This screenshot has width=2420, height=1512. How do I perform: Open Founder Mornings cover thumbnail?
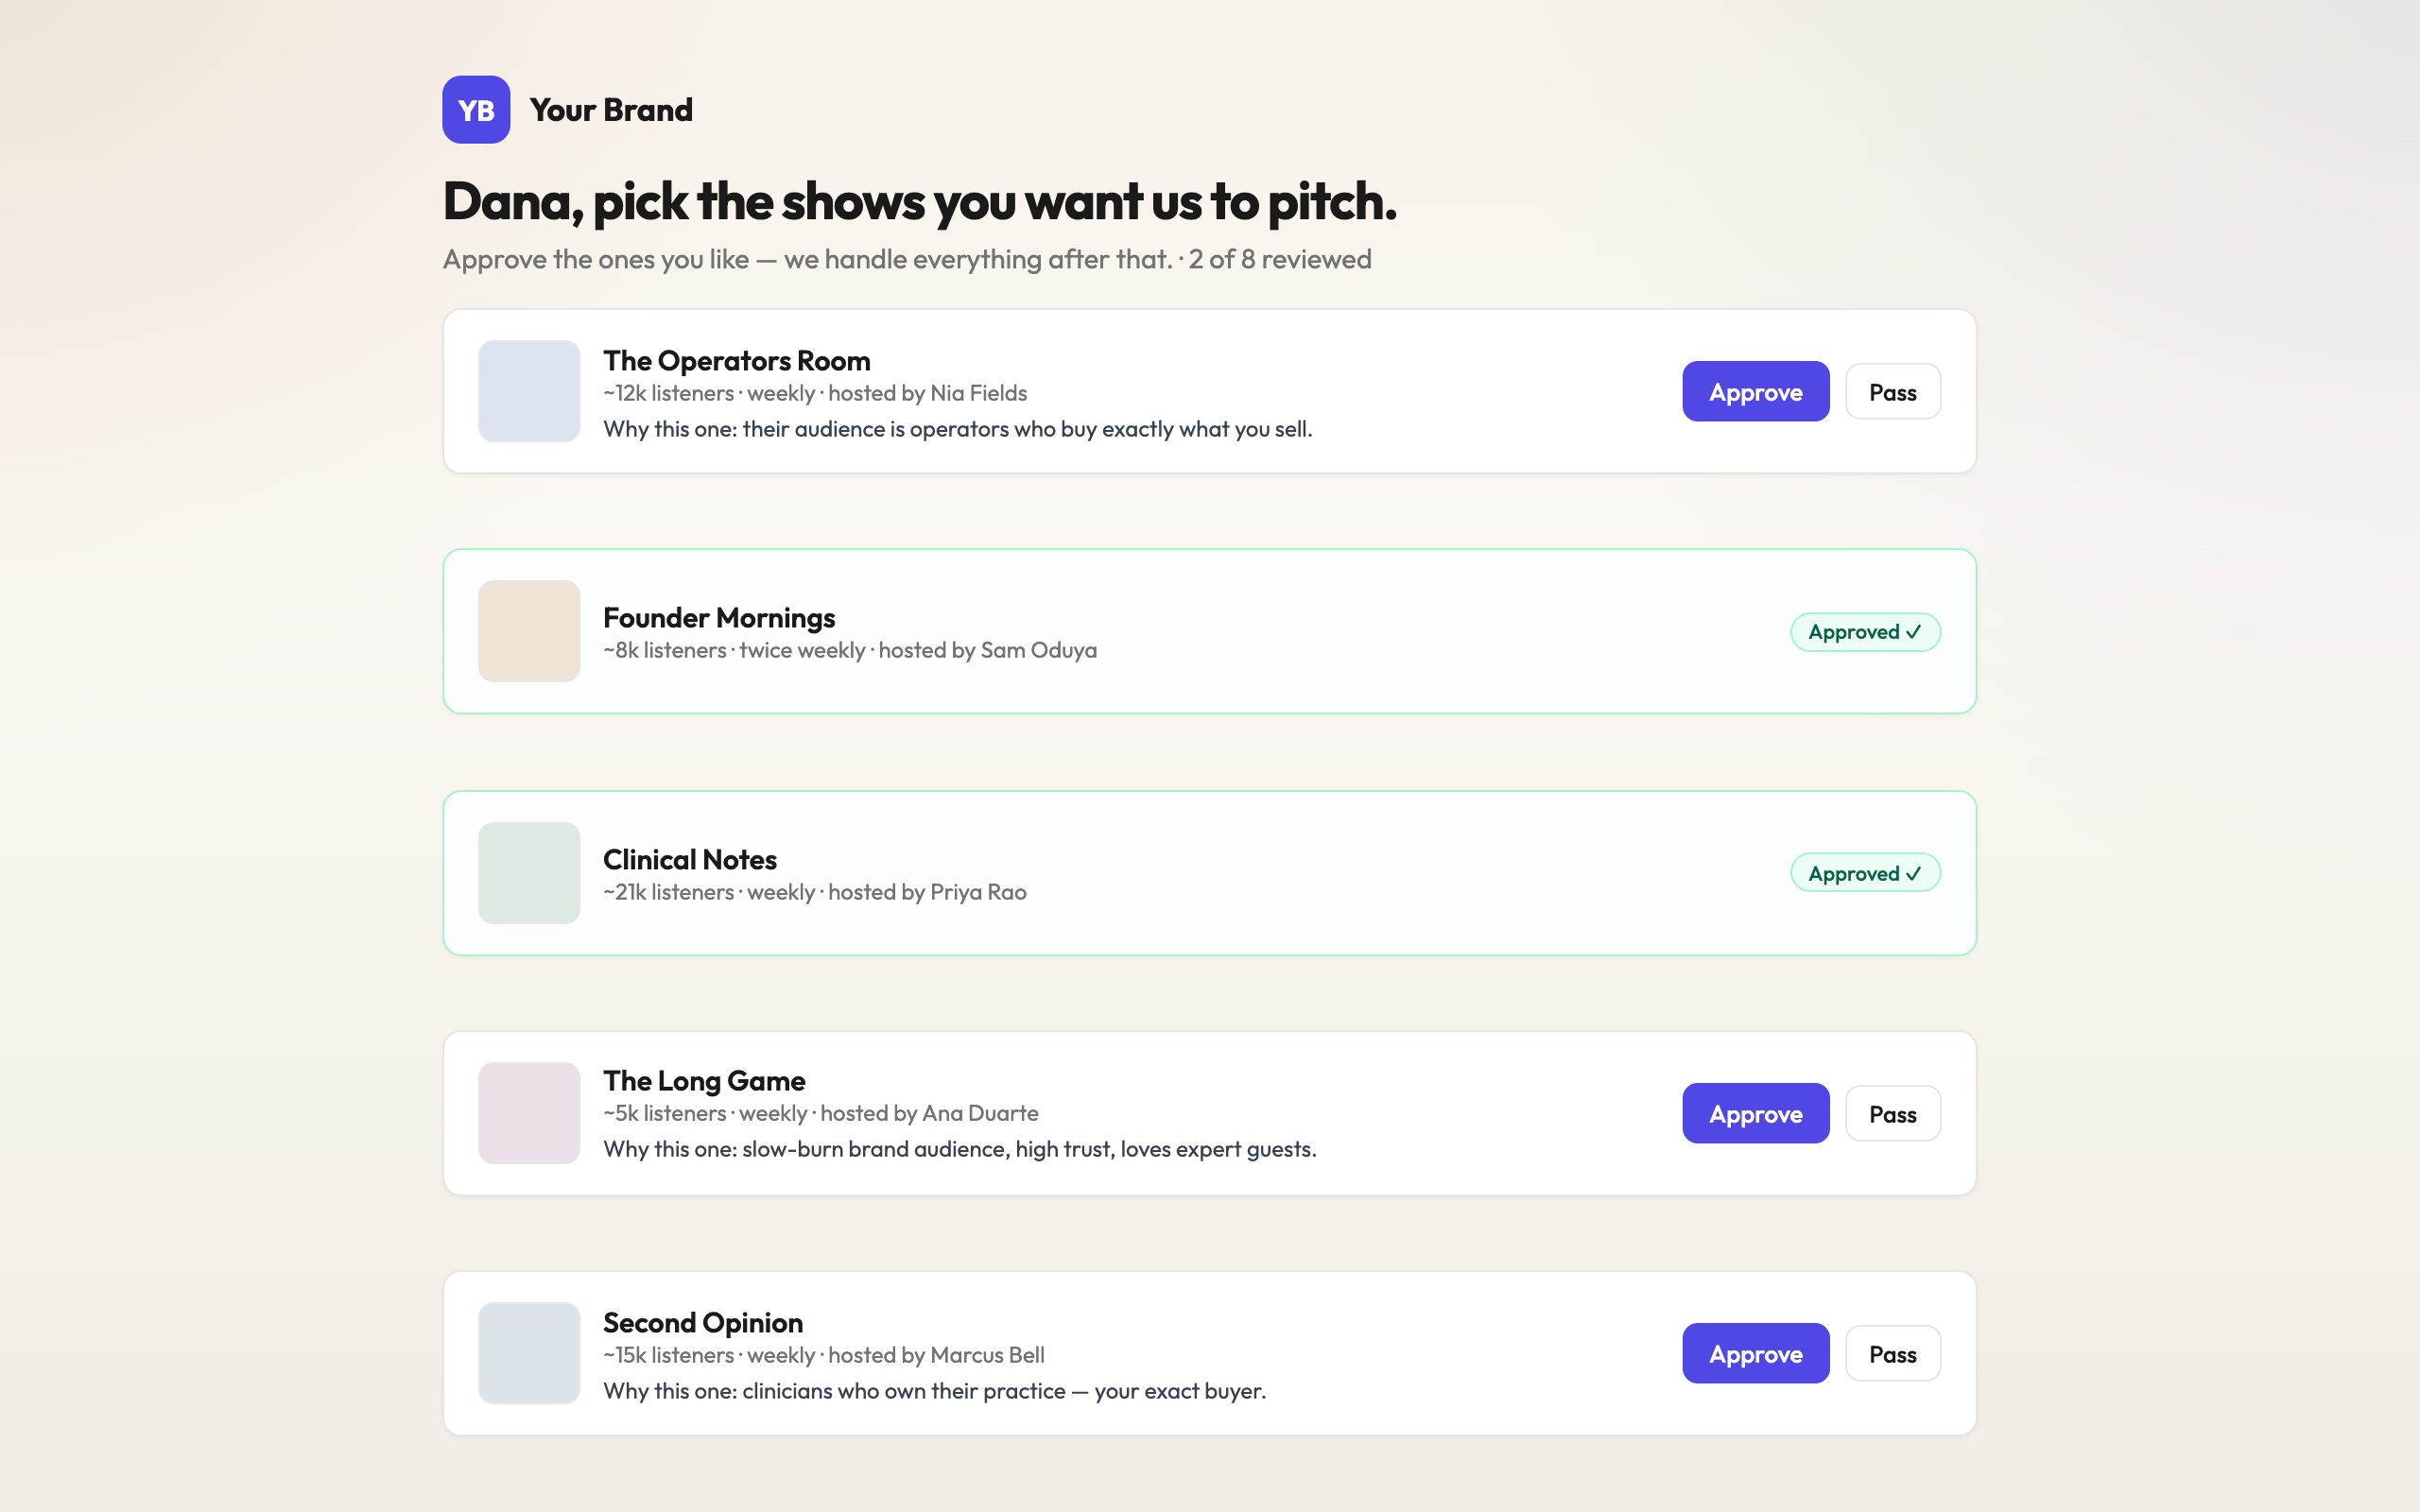pos(529,631)
